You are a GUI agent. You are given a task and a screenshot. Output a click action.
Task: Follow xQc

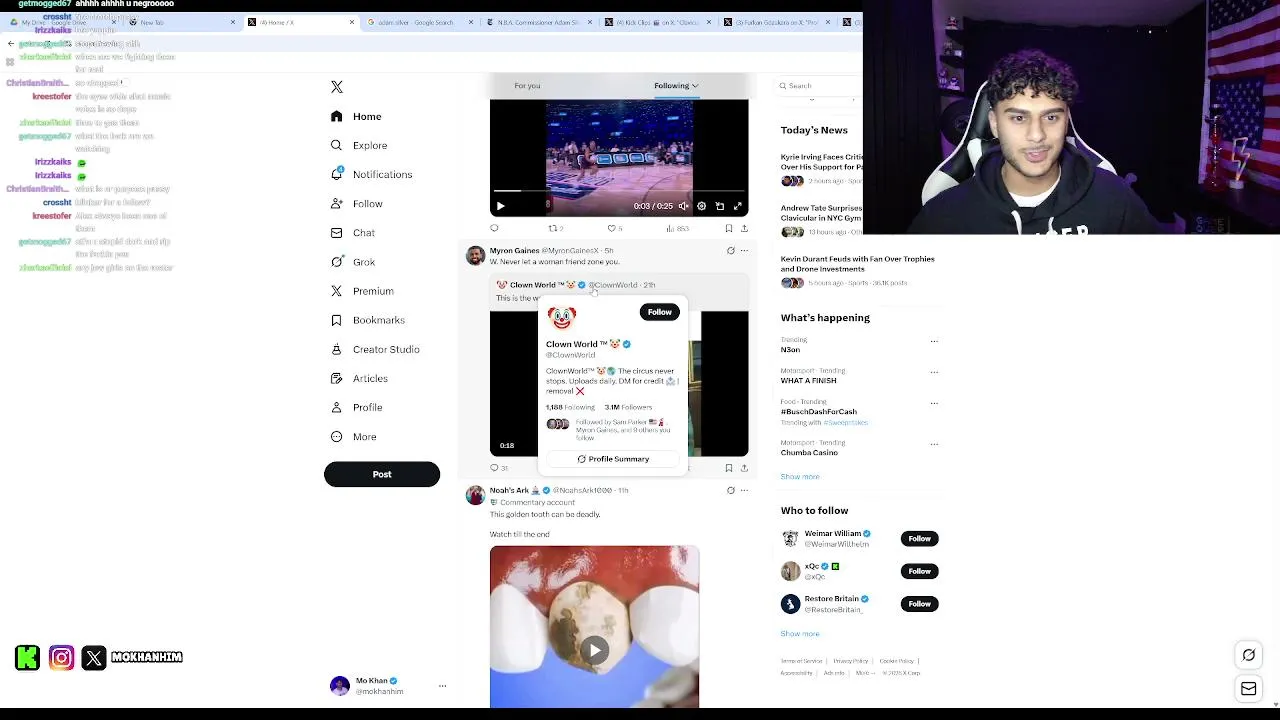(x=919, y=571)
